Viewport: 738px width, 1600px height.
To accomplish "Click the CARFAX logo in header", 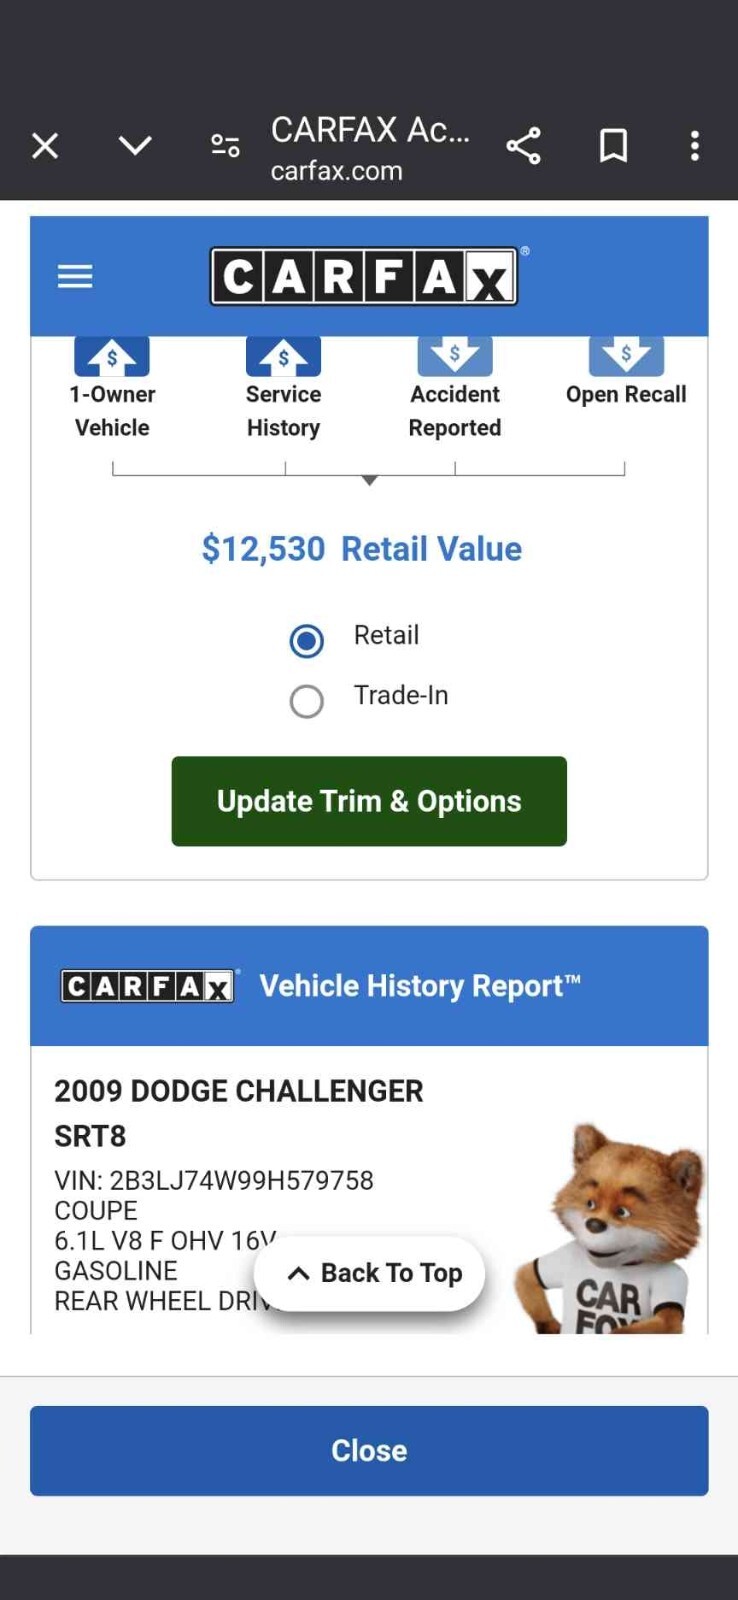I will tap(364, 276).
